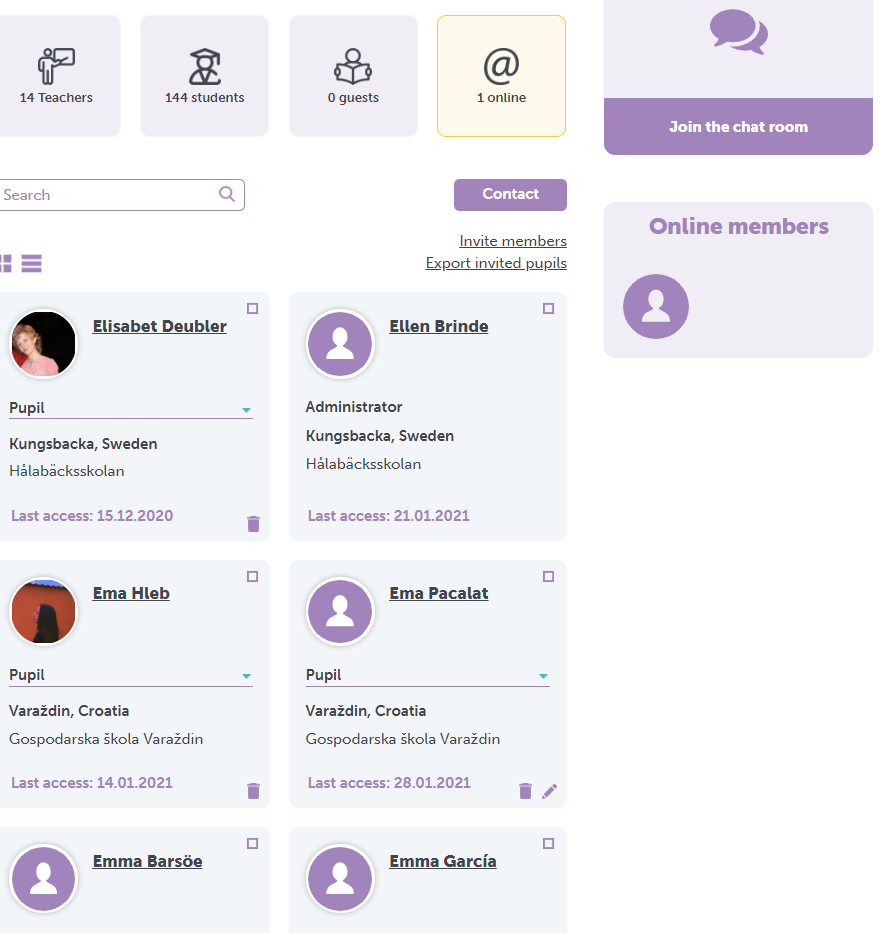Tick the checkbox on Ellen Brinde's card

[549, 308]
